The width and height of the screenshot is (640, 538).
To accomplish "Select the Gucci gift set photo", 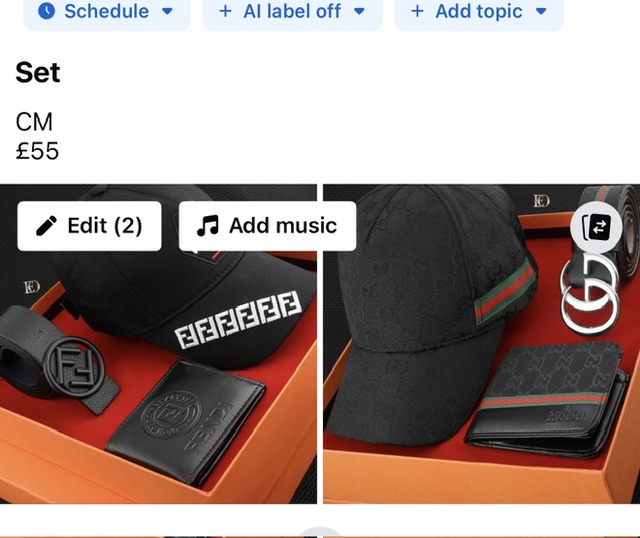I will pos(482,367).
